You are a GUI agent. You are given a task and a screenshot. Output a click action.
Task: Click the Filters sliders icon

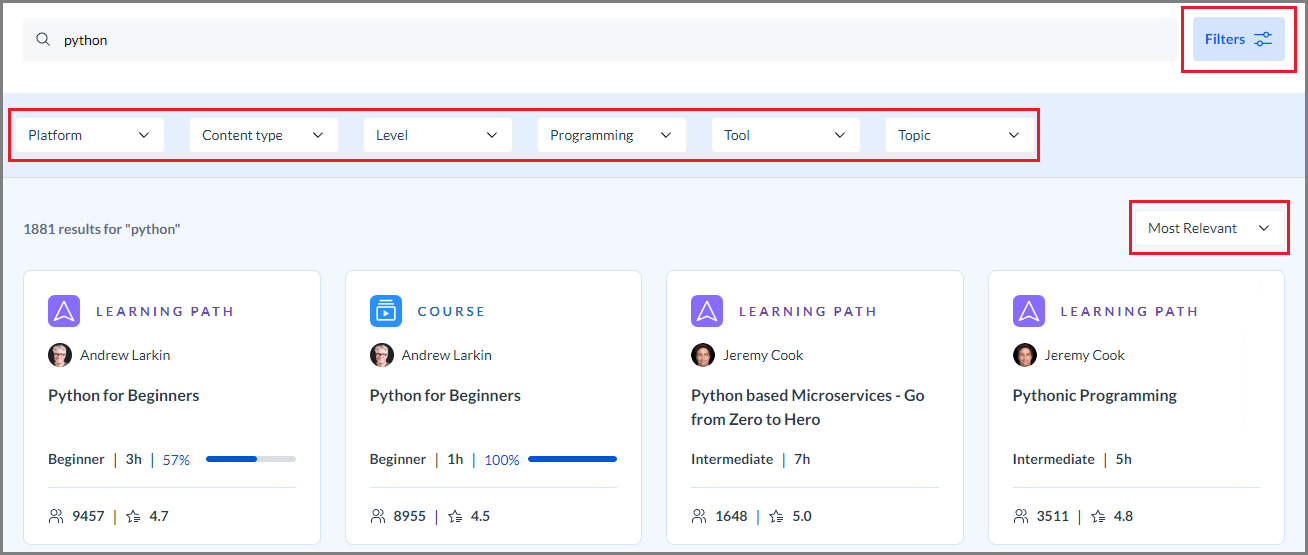(x=1264, y=39)
